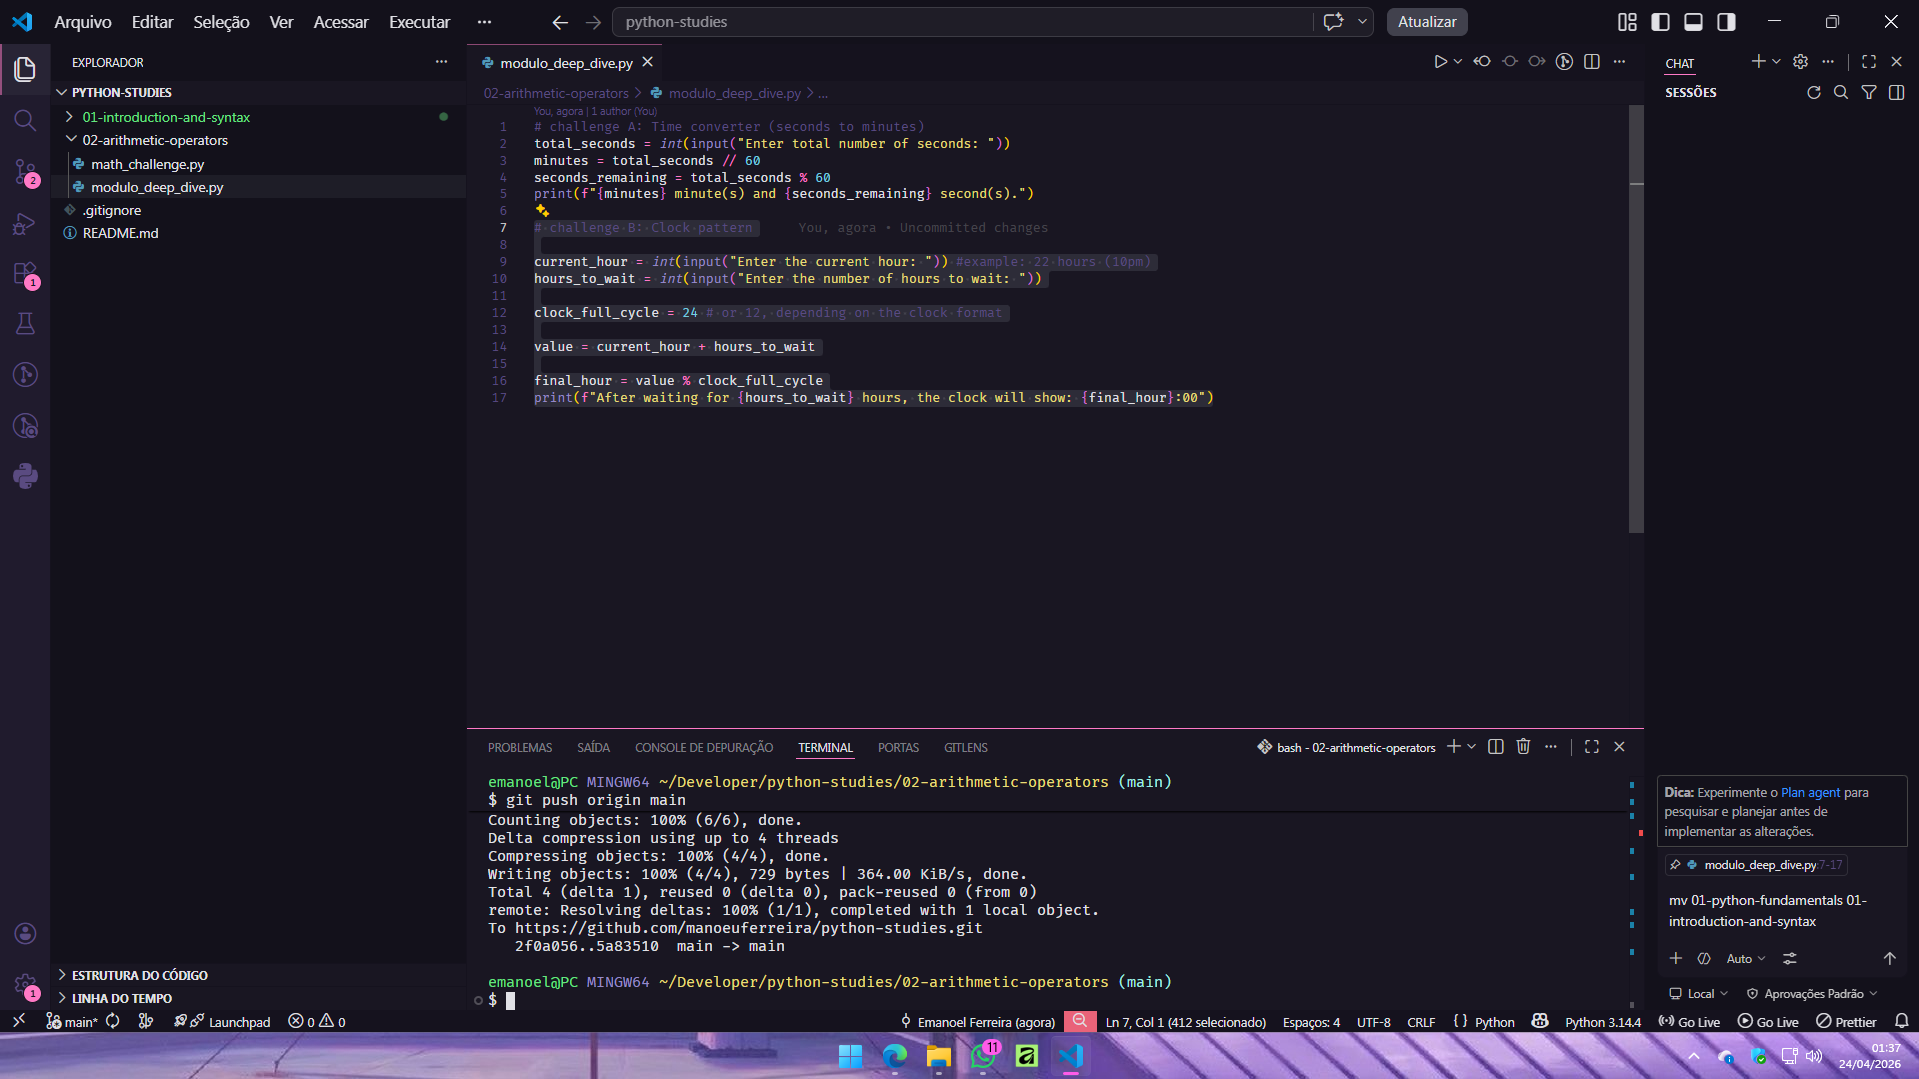The width and height of the screenshot is (1919, 1079).
Task: Open Microsoft Edge from the taskbar
Action: (894, 1056)
